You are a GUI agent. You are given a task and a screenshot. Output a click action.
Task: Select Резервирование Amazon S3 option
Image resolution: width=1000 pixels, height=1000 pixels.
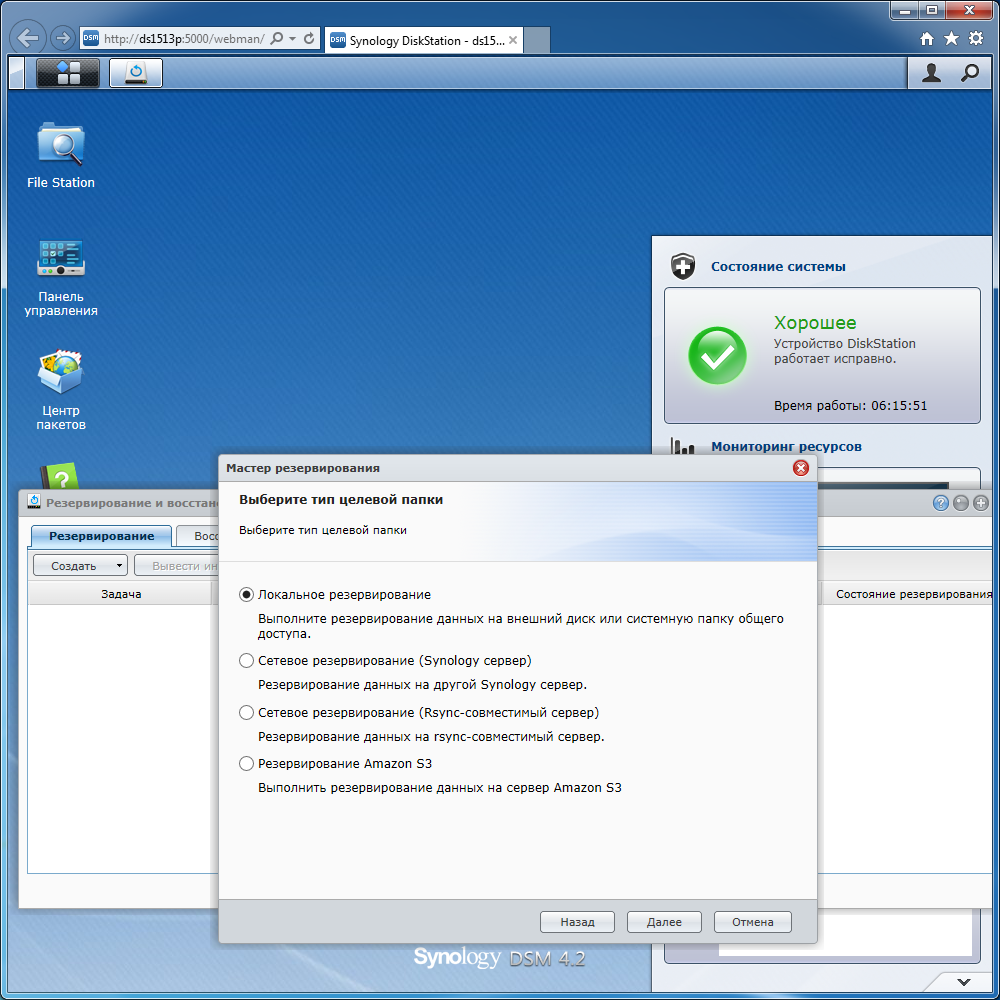246,763
